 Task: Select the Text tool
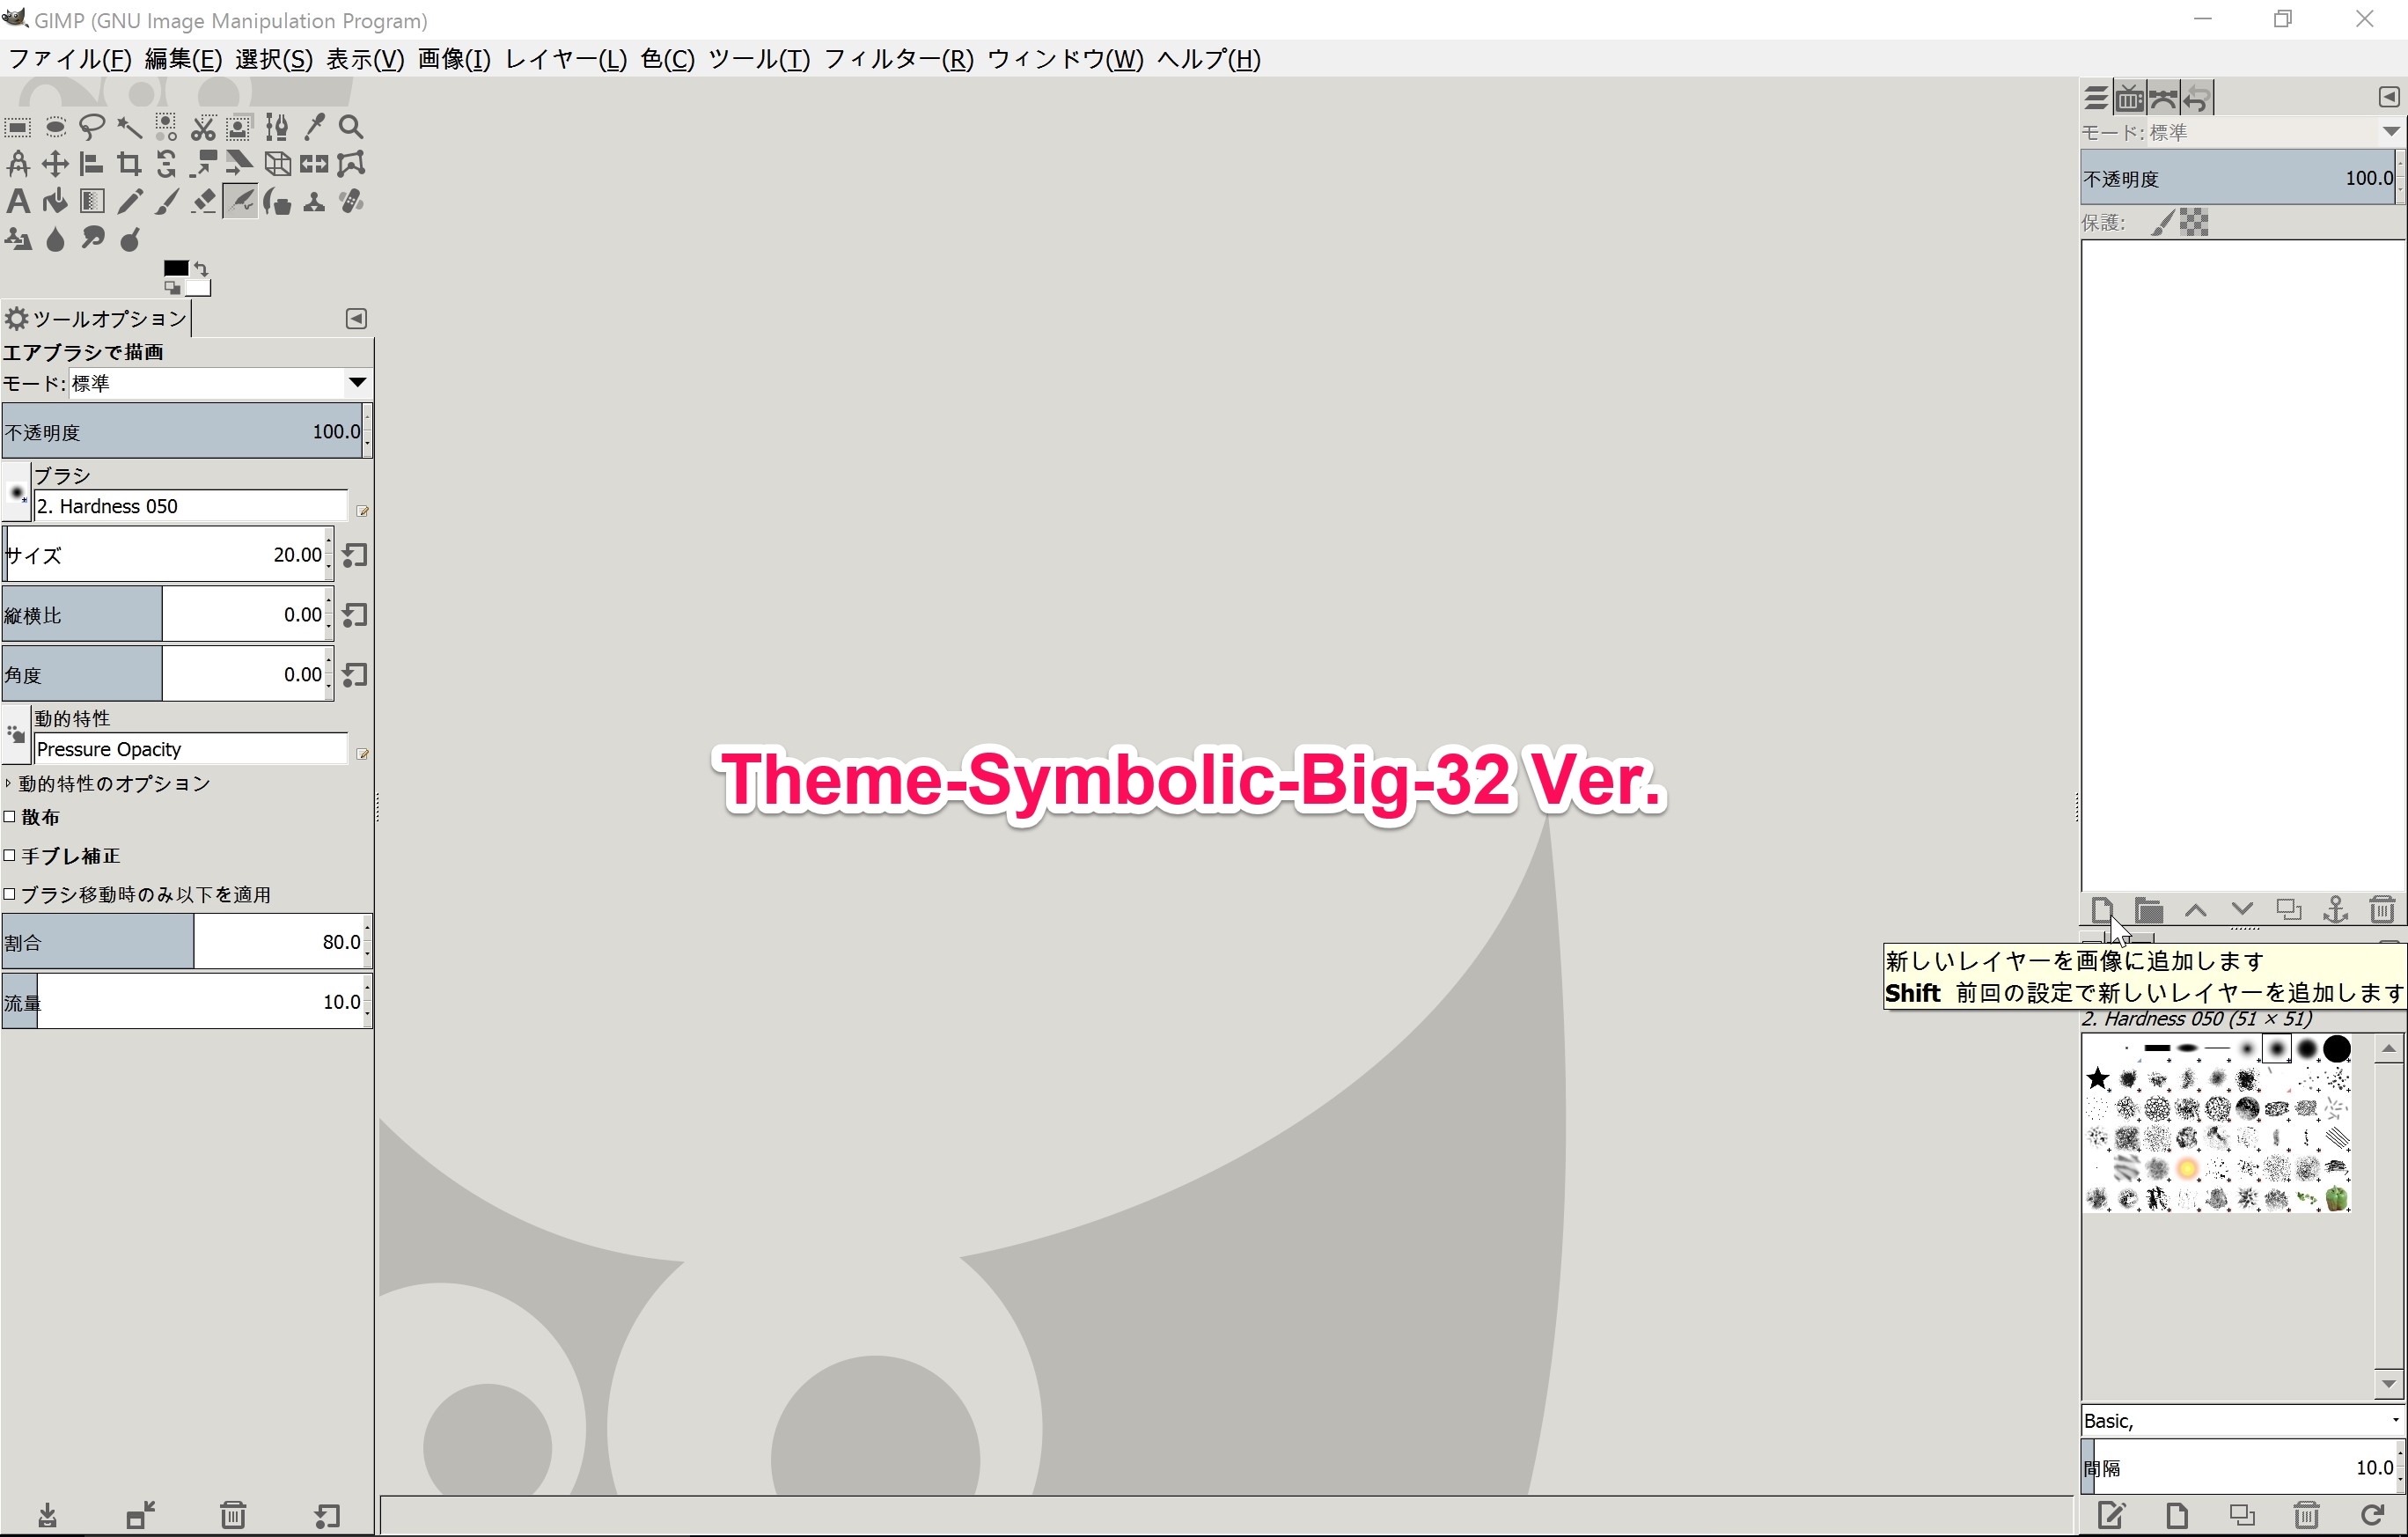pos(17,201)
